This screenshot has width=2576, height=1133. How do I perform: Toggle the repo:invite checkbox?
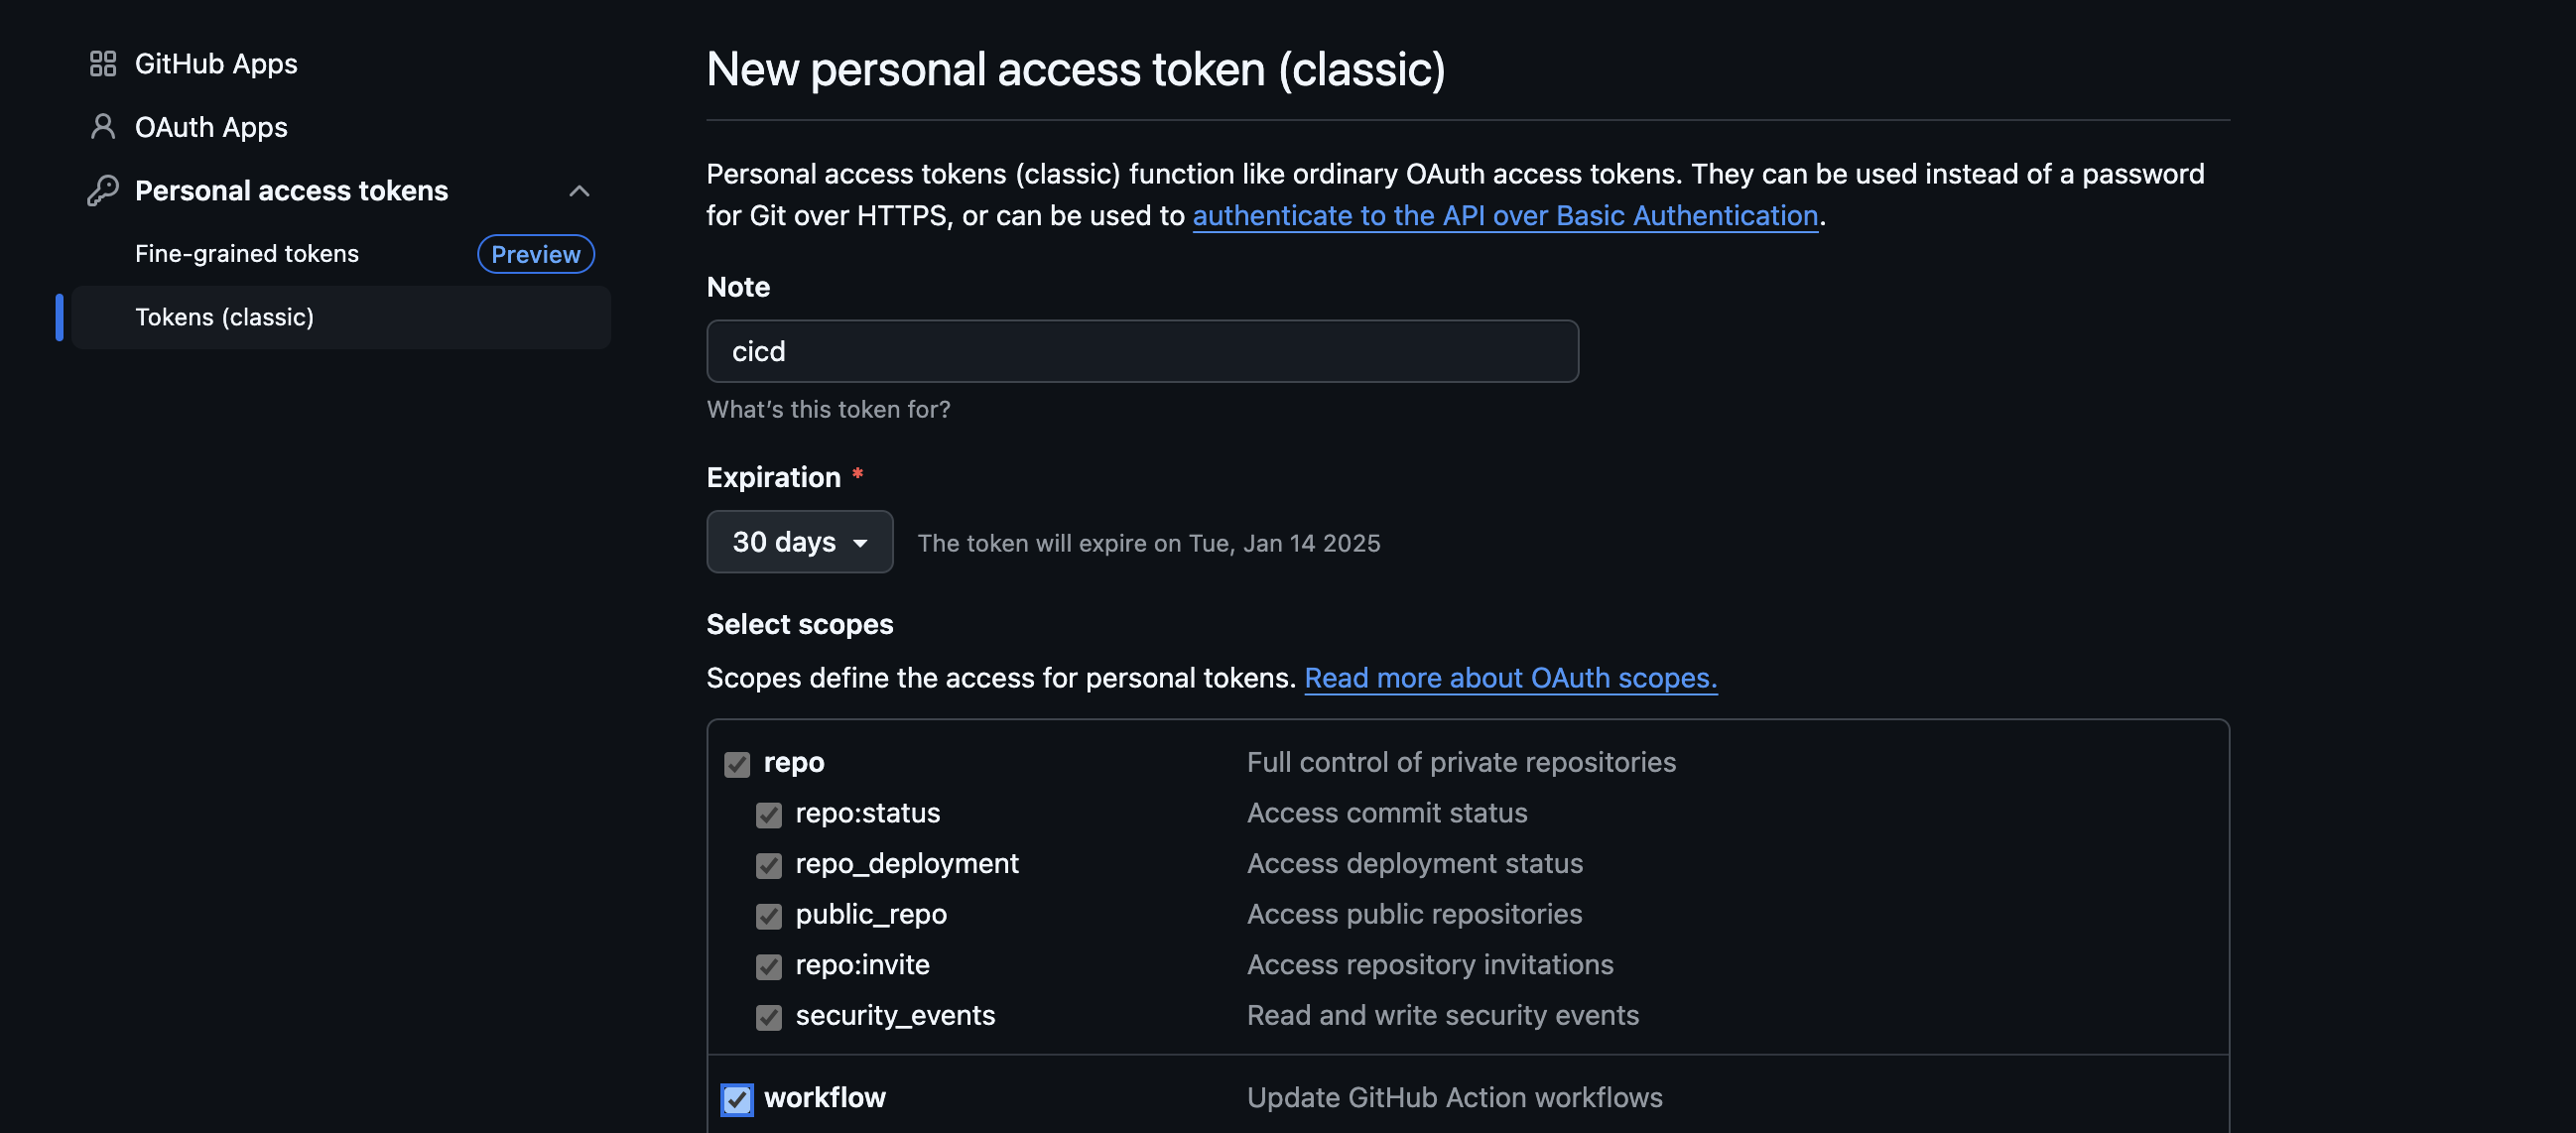coord(768,966)
